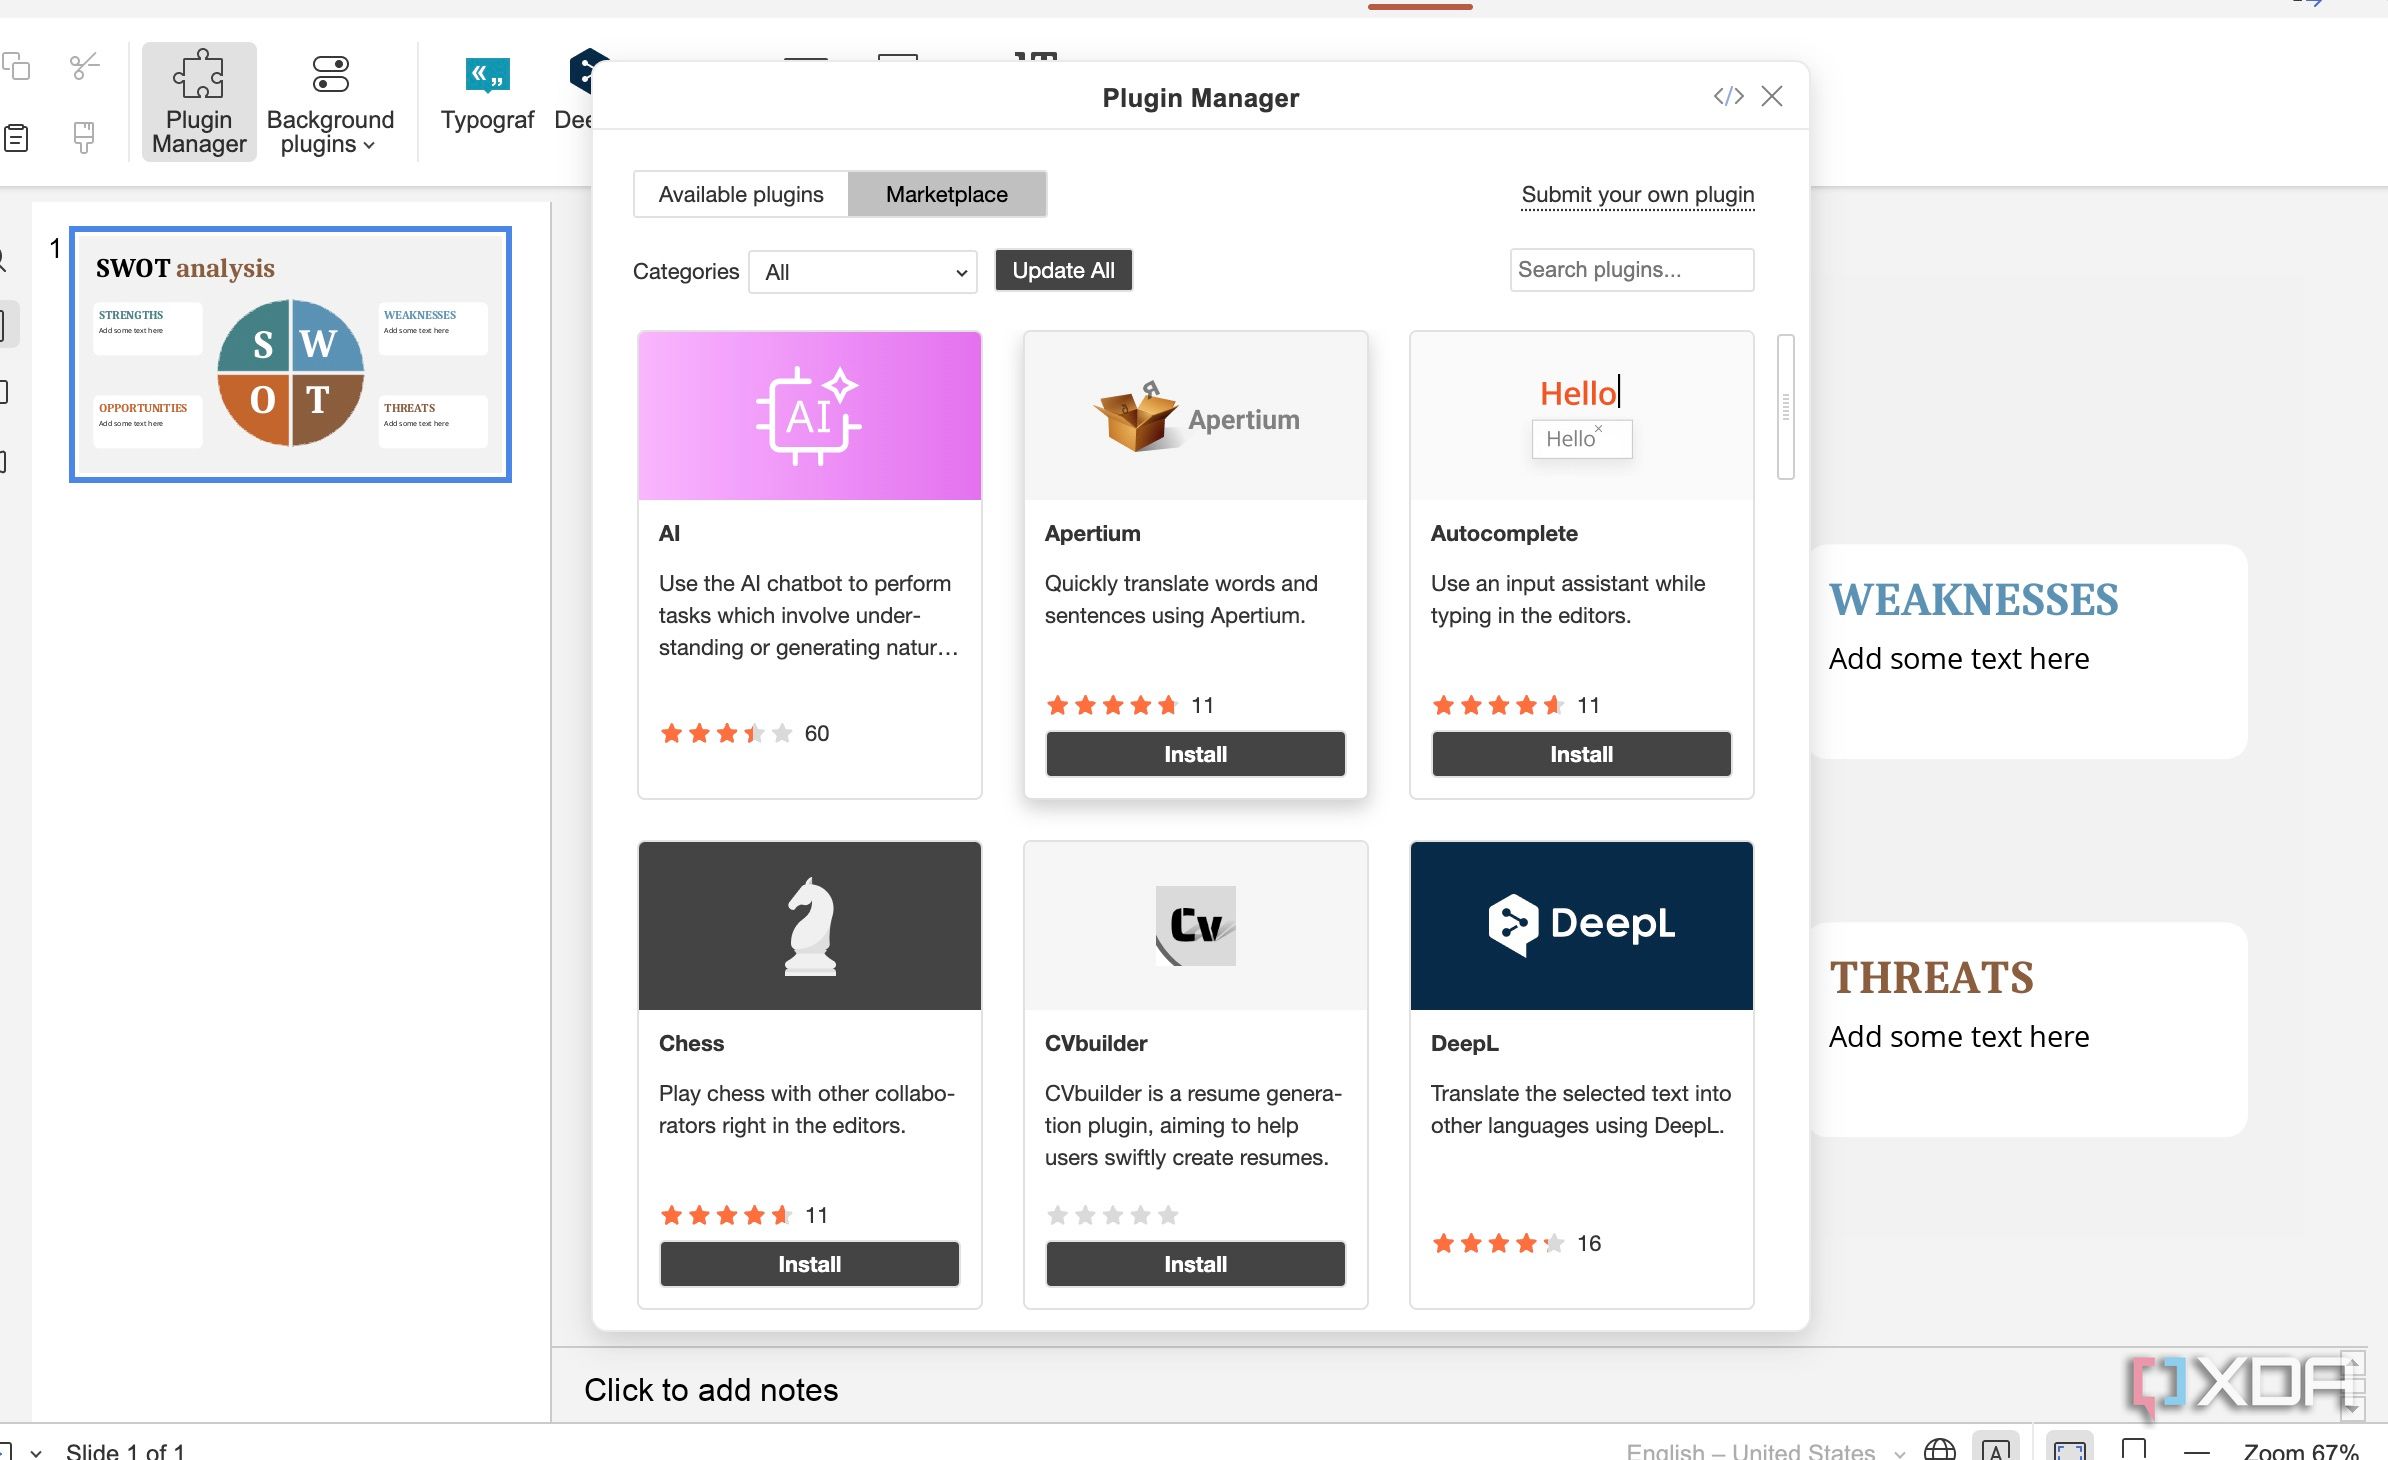
Task: Toggle fit to slide view
Action: coord(2069,1449)
